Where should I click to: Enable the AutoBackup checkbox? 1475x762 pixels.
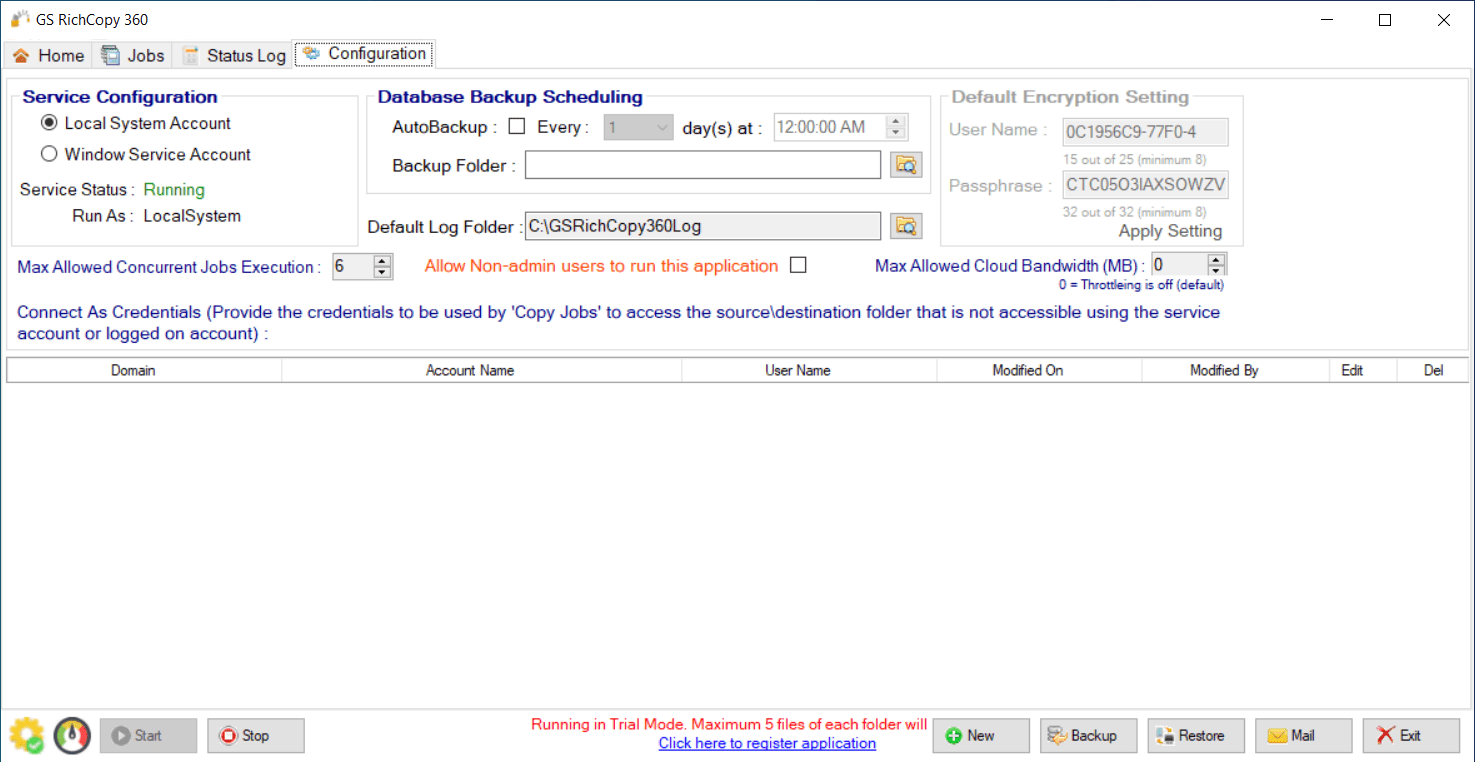(517, 127)
